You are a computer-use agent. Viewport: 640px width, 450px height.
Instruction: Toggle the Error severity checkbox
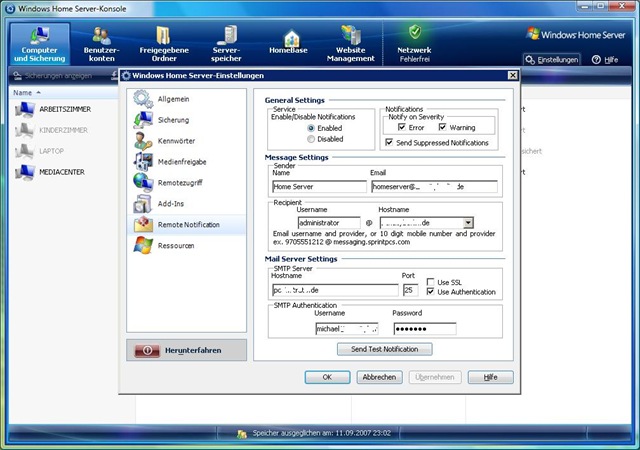pyautogui.click(x=402, y=127)
